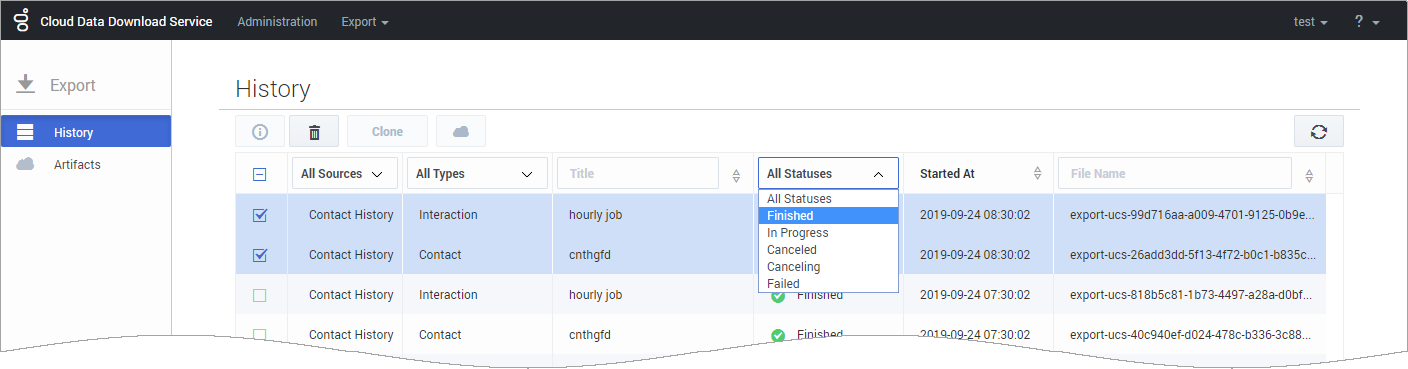
Task: Open the Export menu in top bar
Action: 365,21
